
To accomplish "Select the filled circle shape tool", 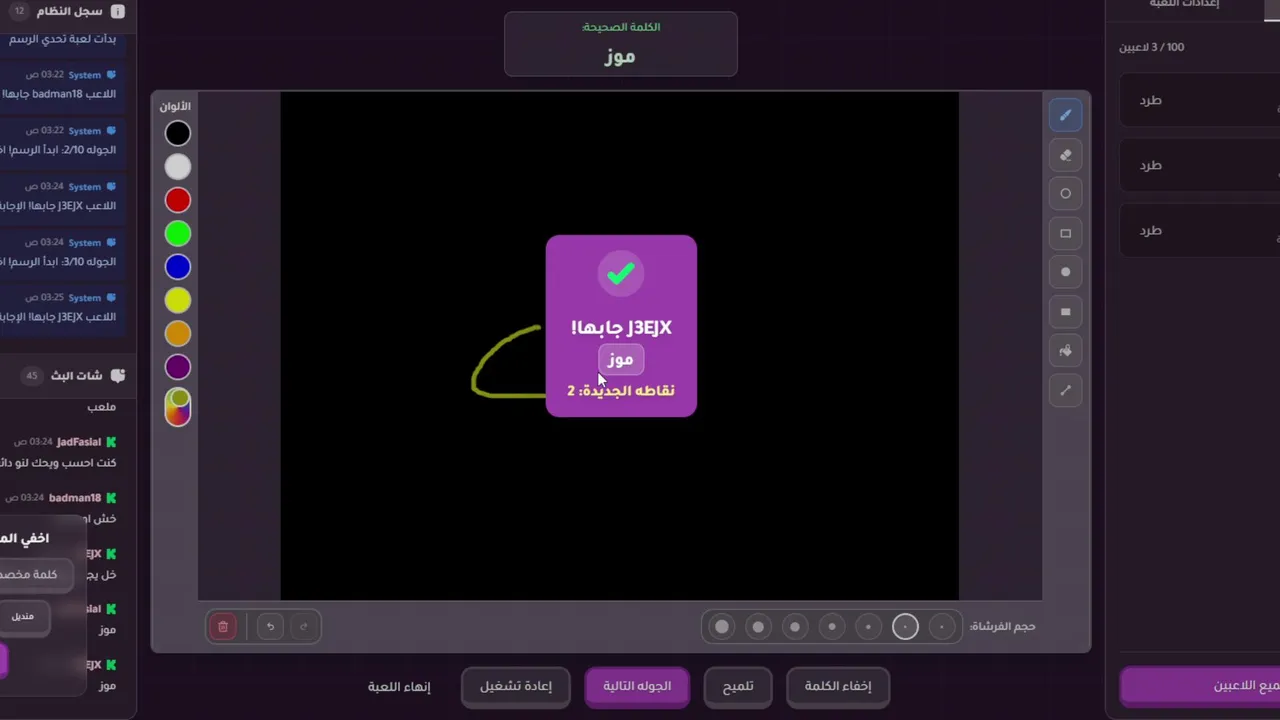I will tap(1065, 272).
